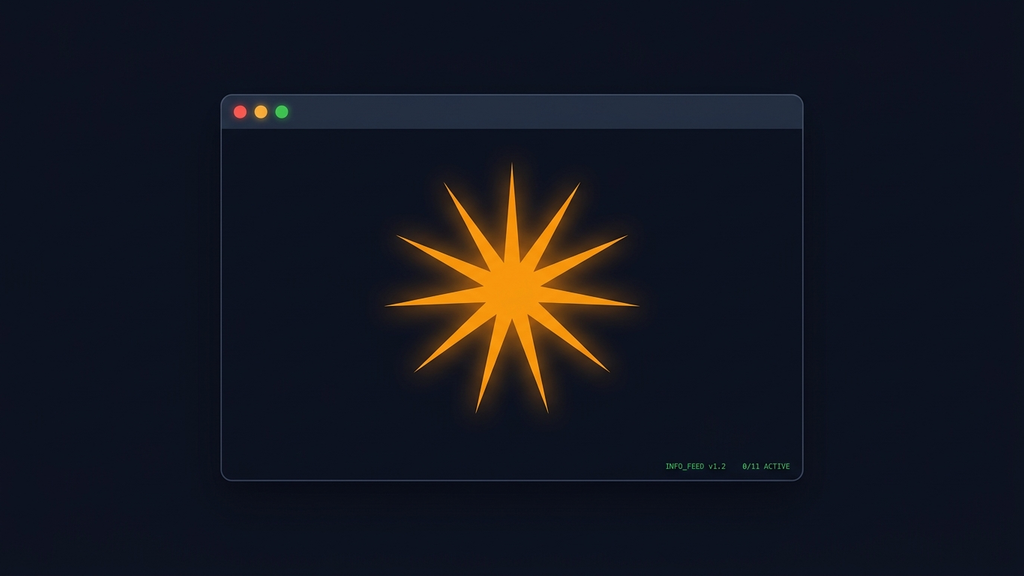Close the window with the red button
1024x576 pixels.
240,112
